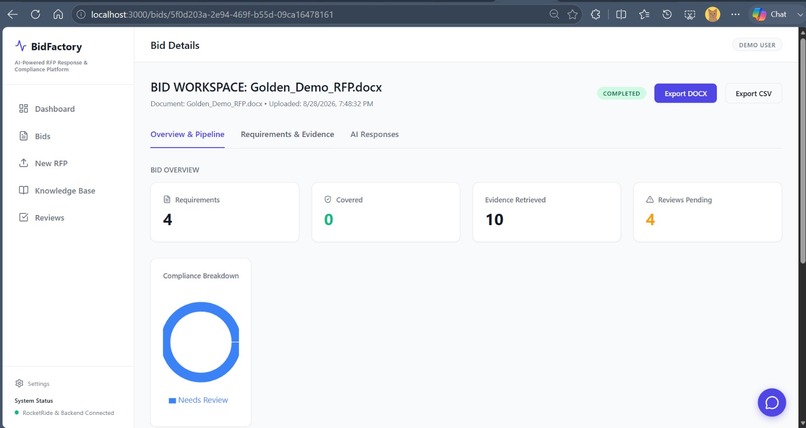
Task: Click the Covered shield icon
Action: tap(327, 199)
